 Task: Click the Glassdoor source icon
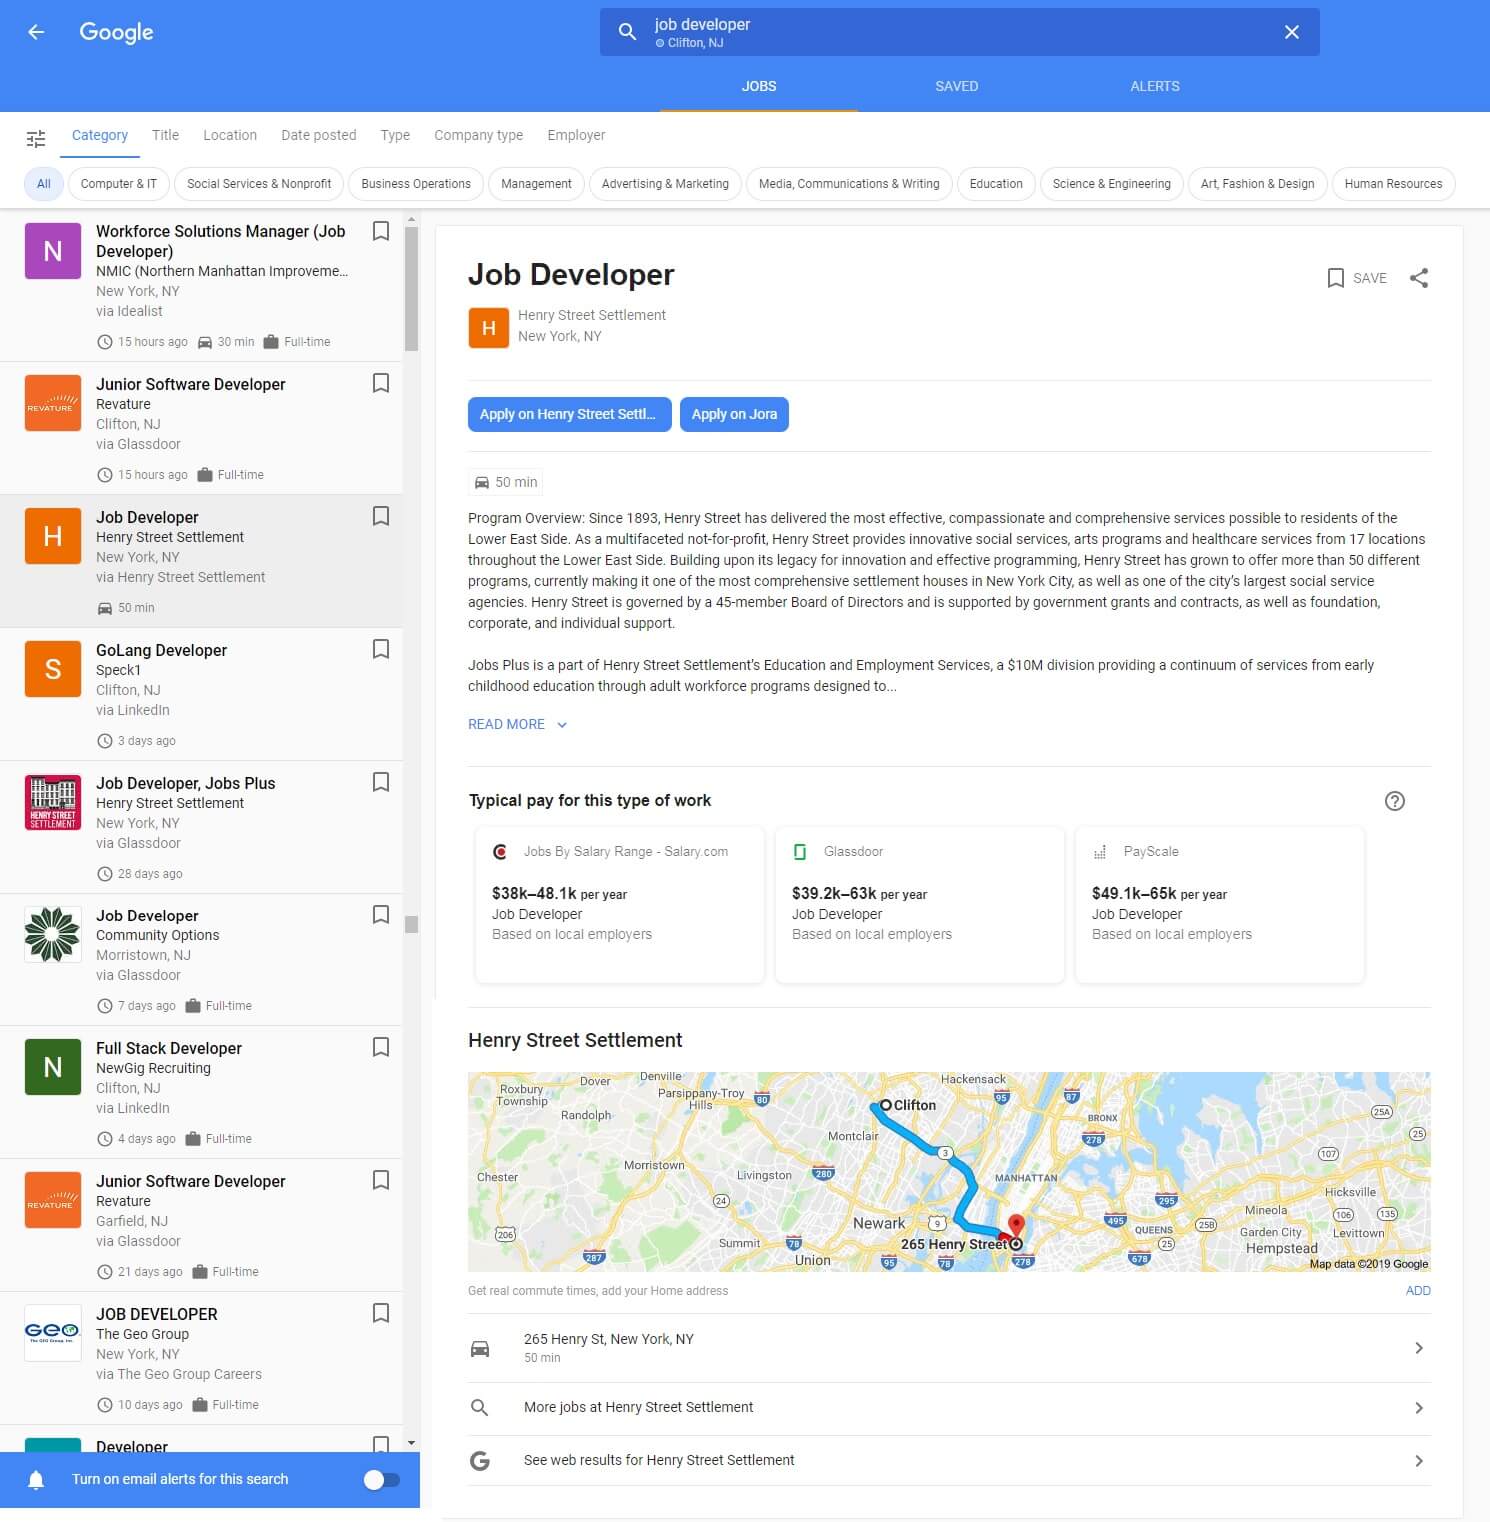[800, 852]
